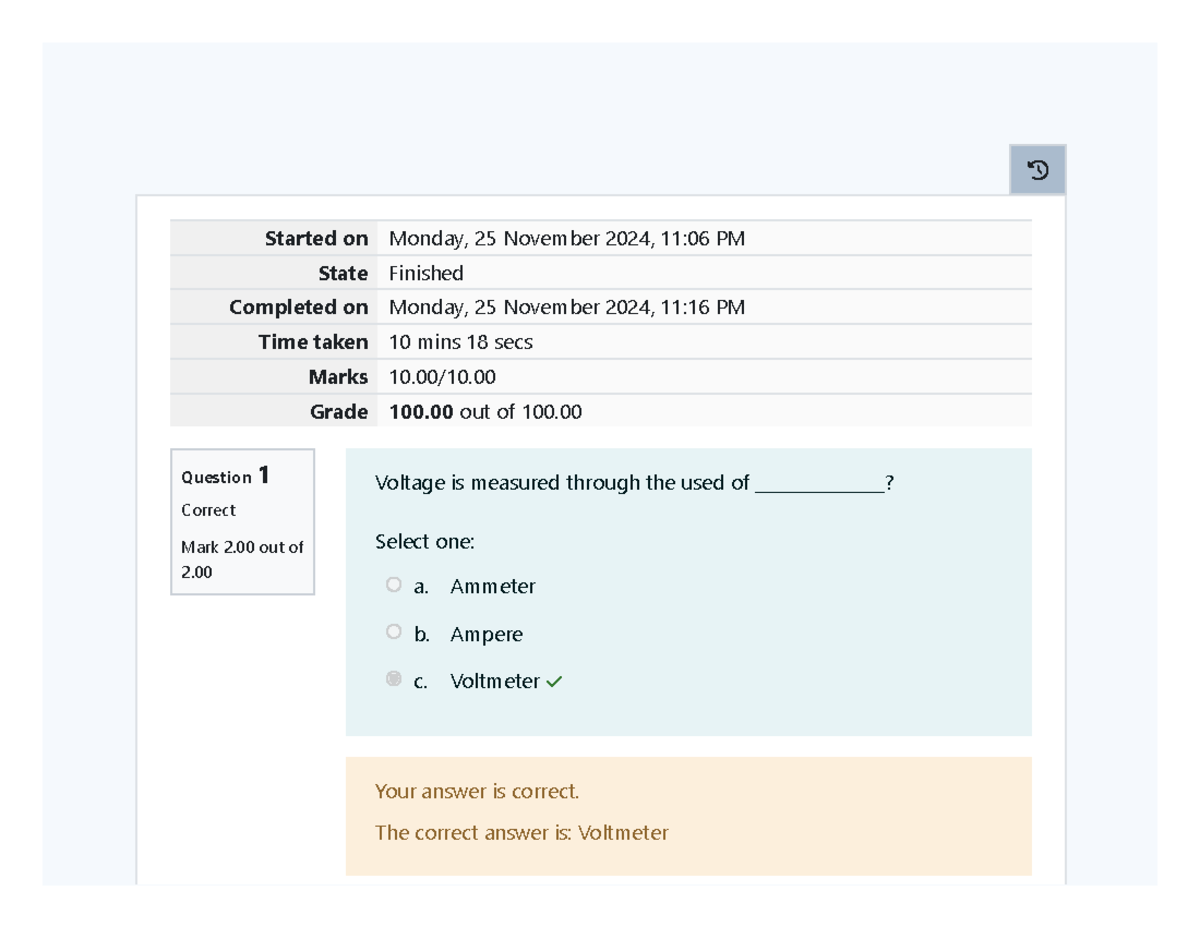Click the time taken '10 mins 18 secs'

click(461, 342)
